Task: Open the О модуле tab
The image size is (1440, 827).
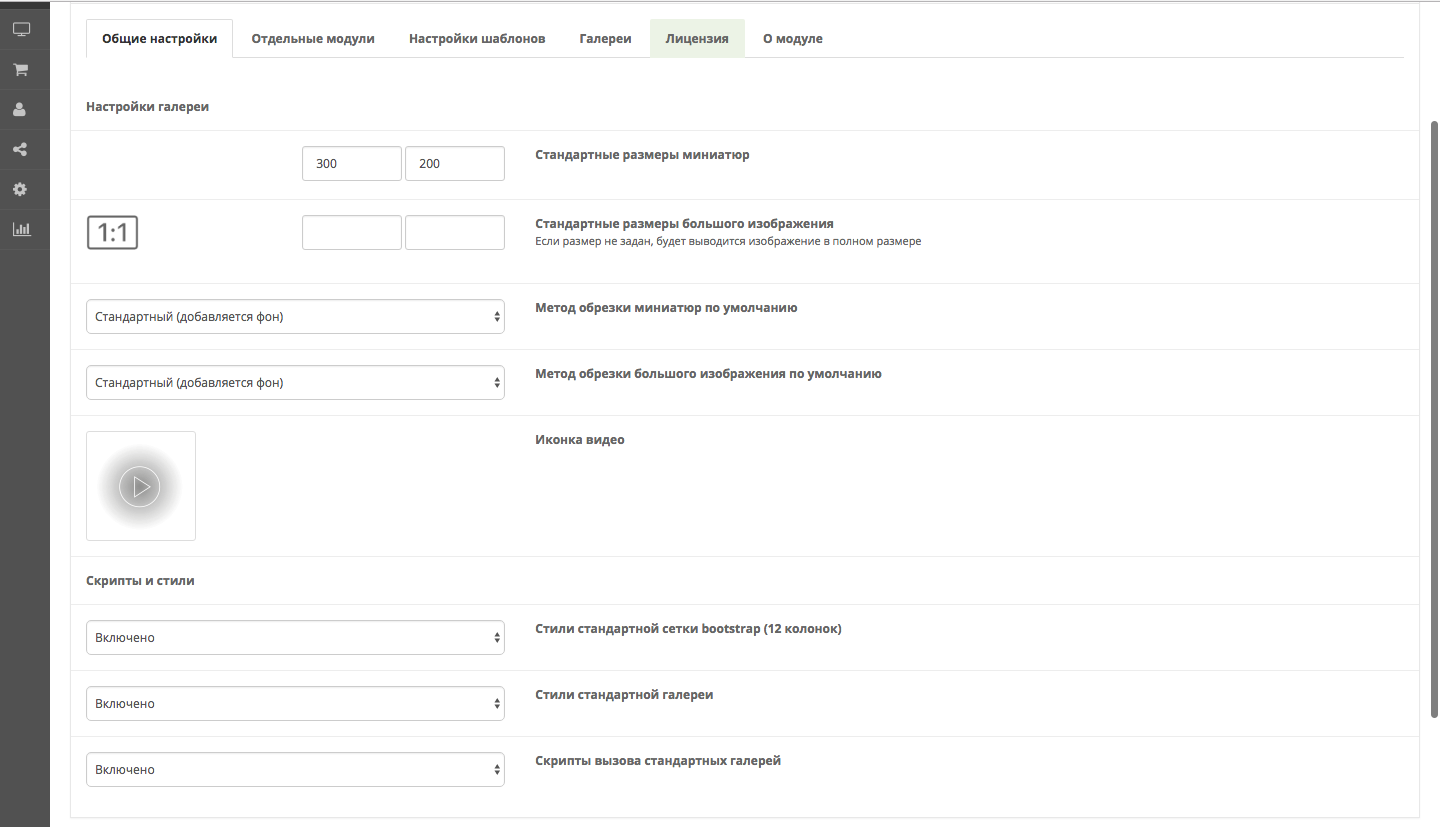Action: tap(792, 39)
